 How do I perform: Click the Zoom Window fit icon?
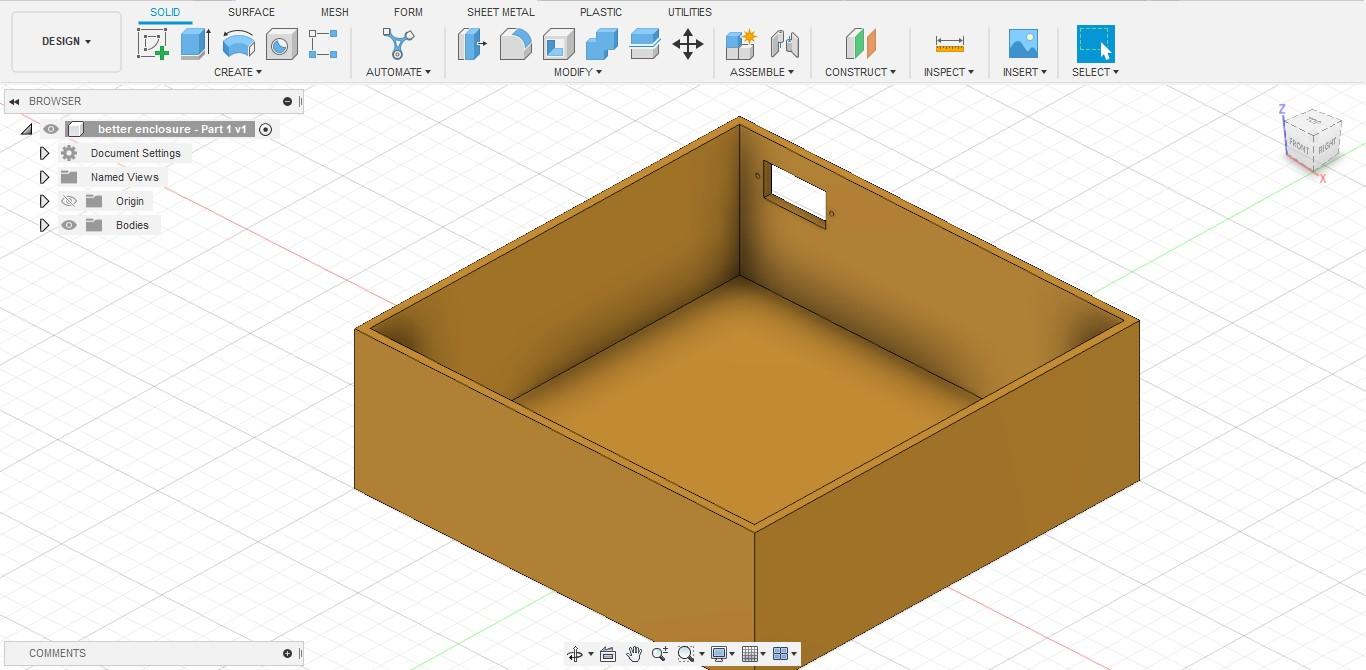(685, 654)
